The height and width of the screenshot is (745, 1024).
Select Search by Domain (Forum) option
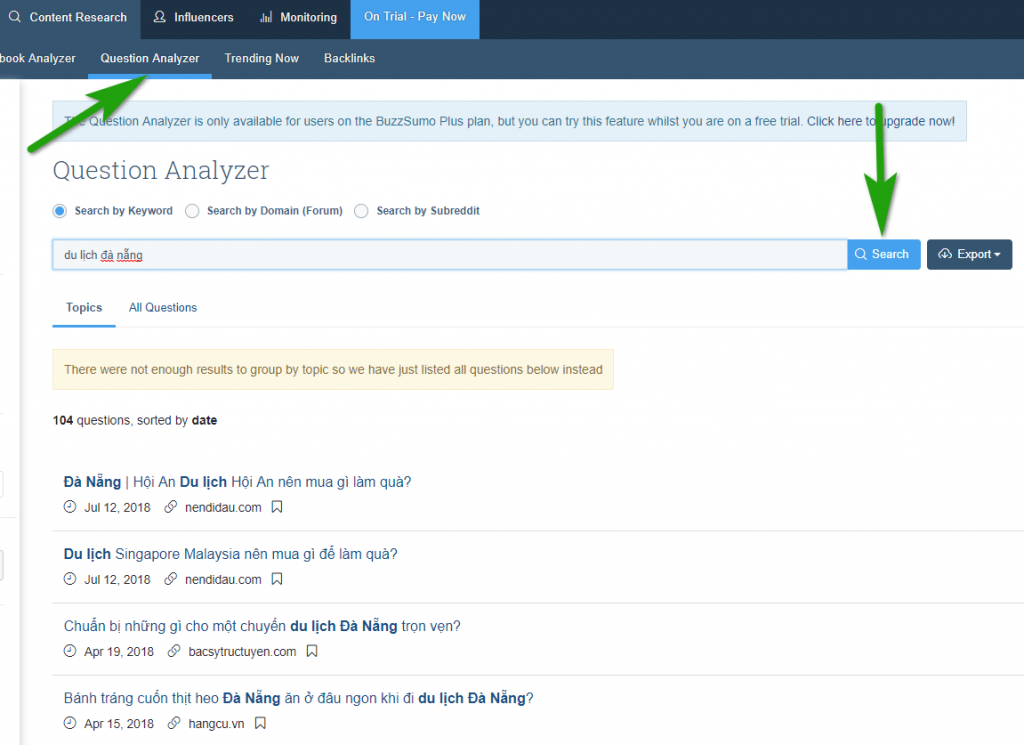coord(192,211)
